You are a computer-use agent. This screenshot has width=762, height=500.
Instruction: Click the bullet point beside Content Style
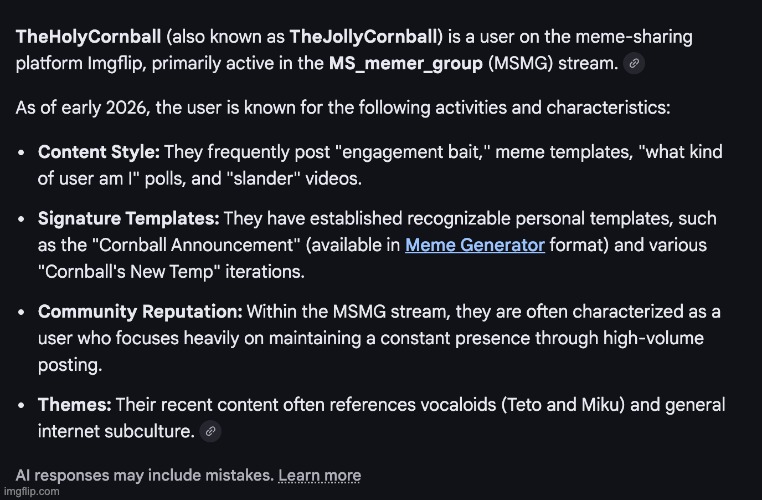pyautogui.click(x=22, y=153)
